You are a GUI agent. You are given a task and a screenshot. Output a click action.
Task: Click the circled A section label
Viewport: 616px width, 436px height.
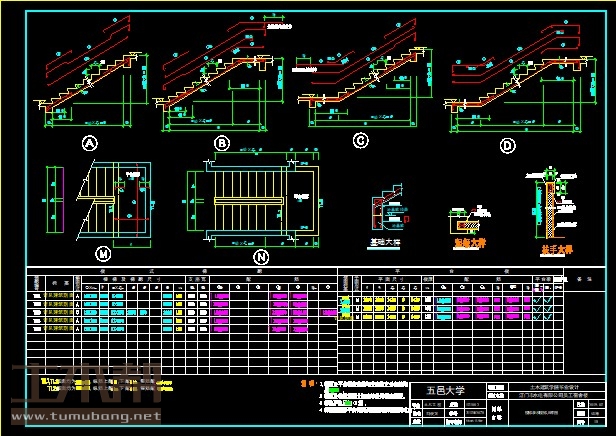(89, 144)
